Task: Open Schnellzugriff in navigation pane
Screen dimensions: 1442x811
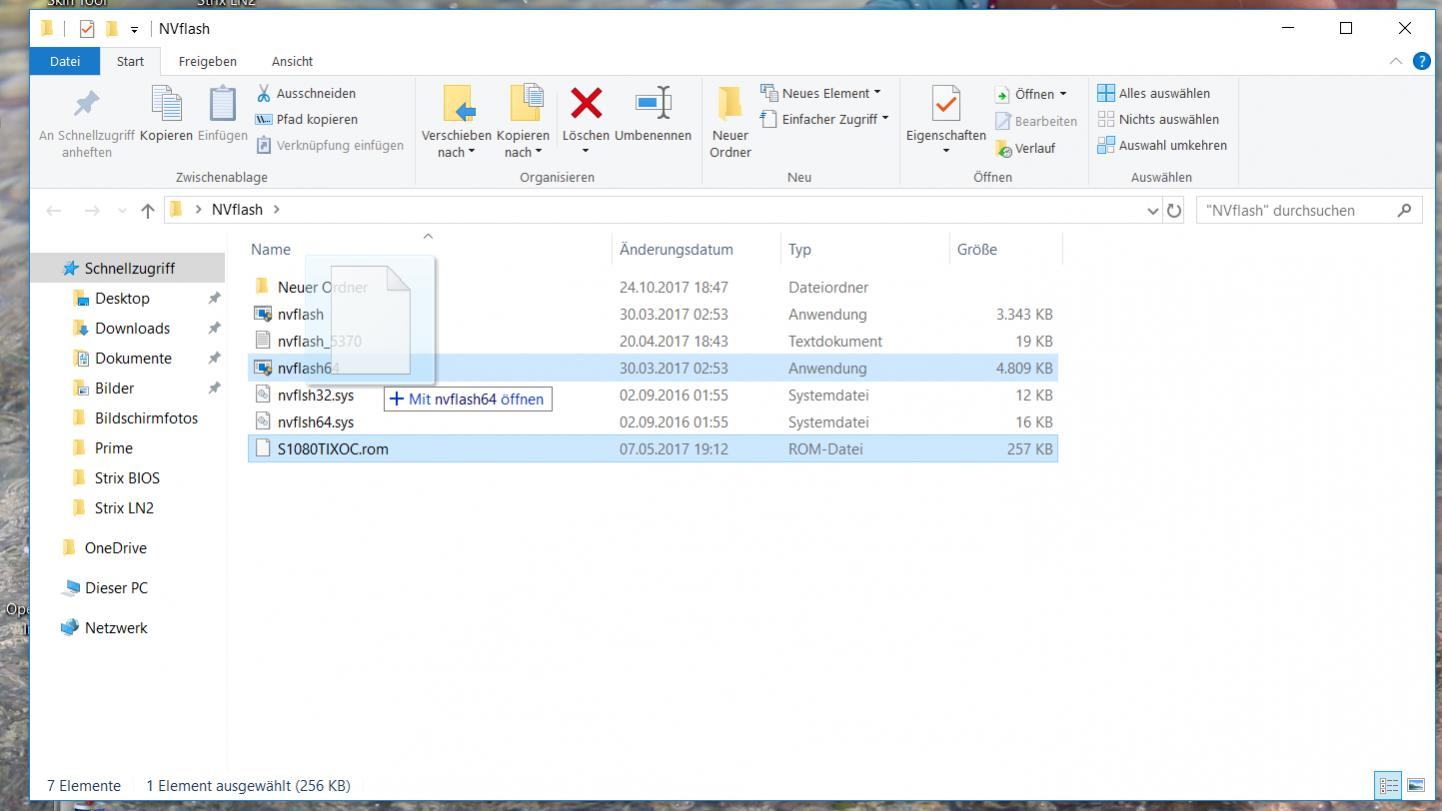Action: [x=129, y=268]
